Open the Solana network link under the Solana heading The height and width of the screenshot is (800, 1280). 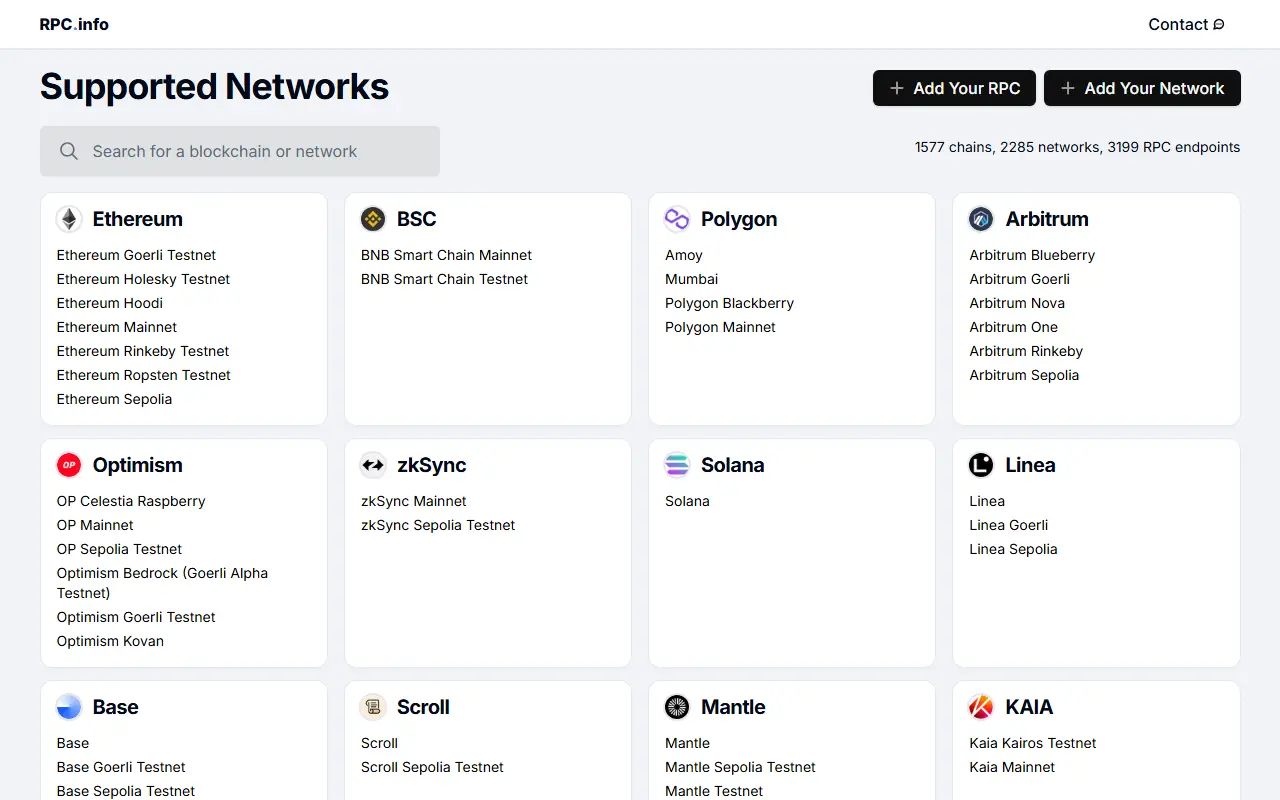pyautogui.click(x=687, y=501)
